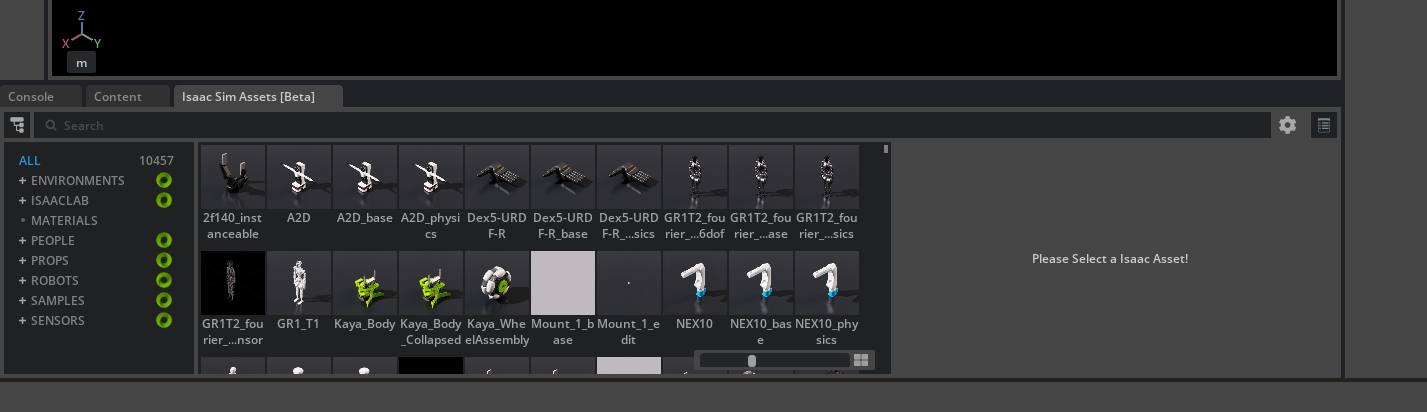
Task: Select the ALL assets category
Action: [x=30, y=161]
